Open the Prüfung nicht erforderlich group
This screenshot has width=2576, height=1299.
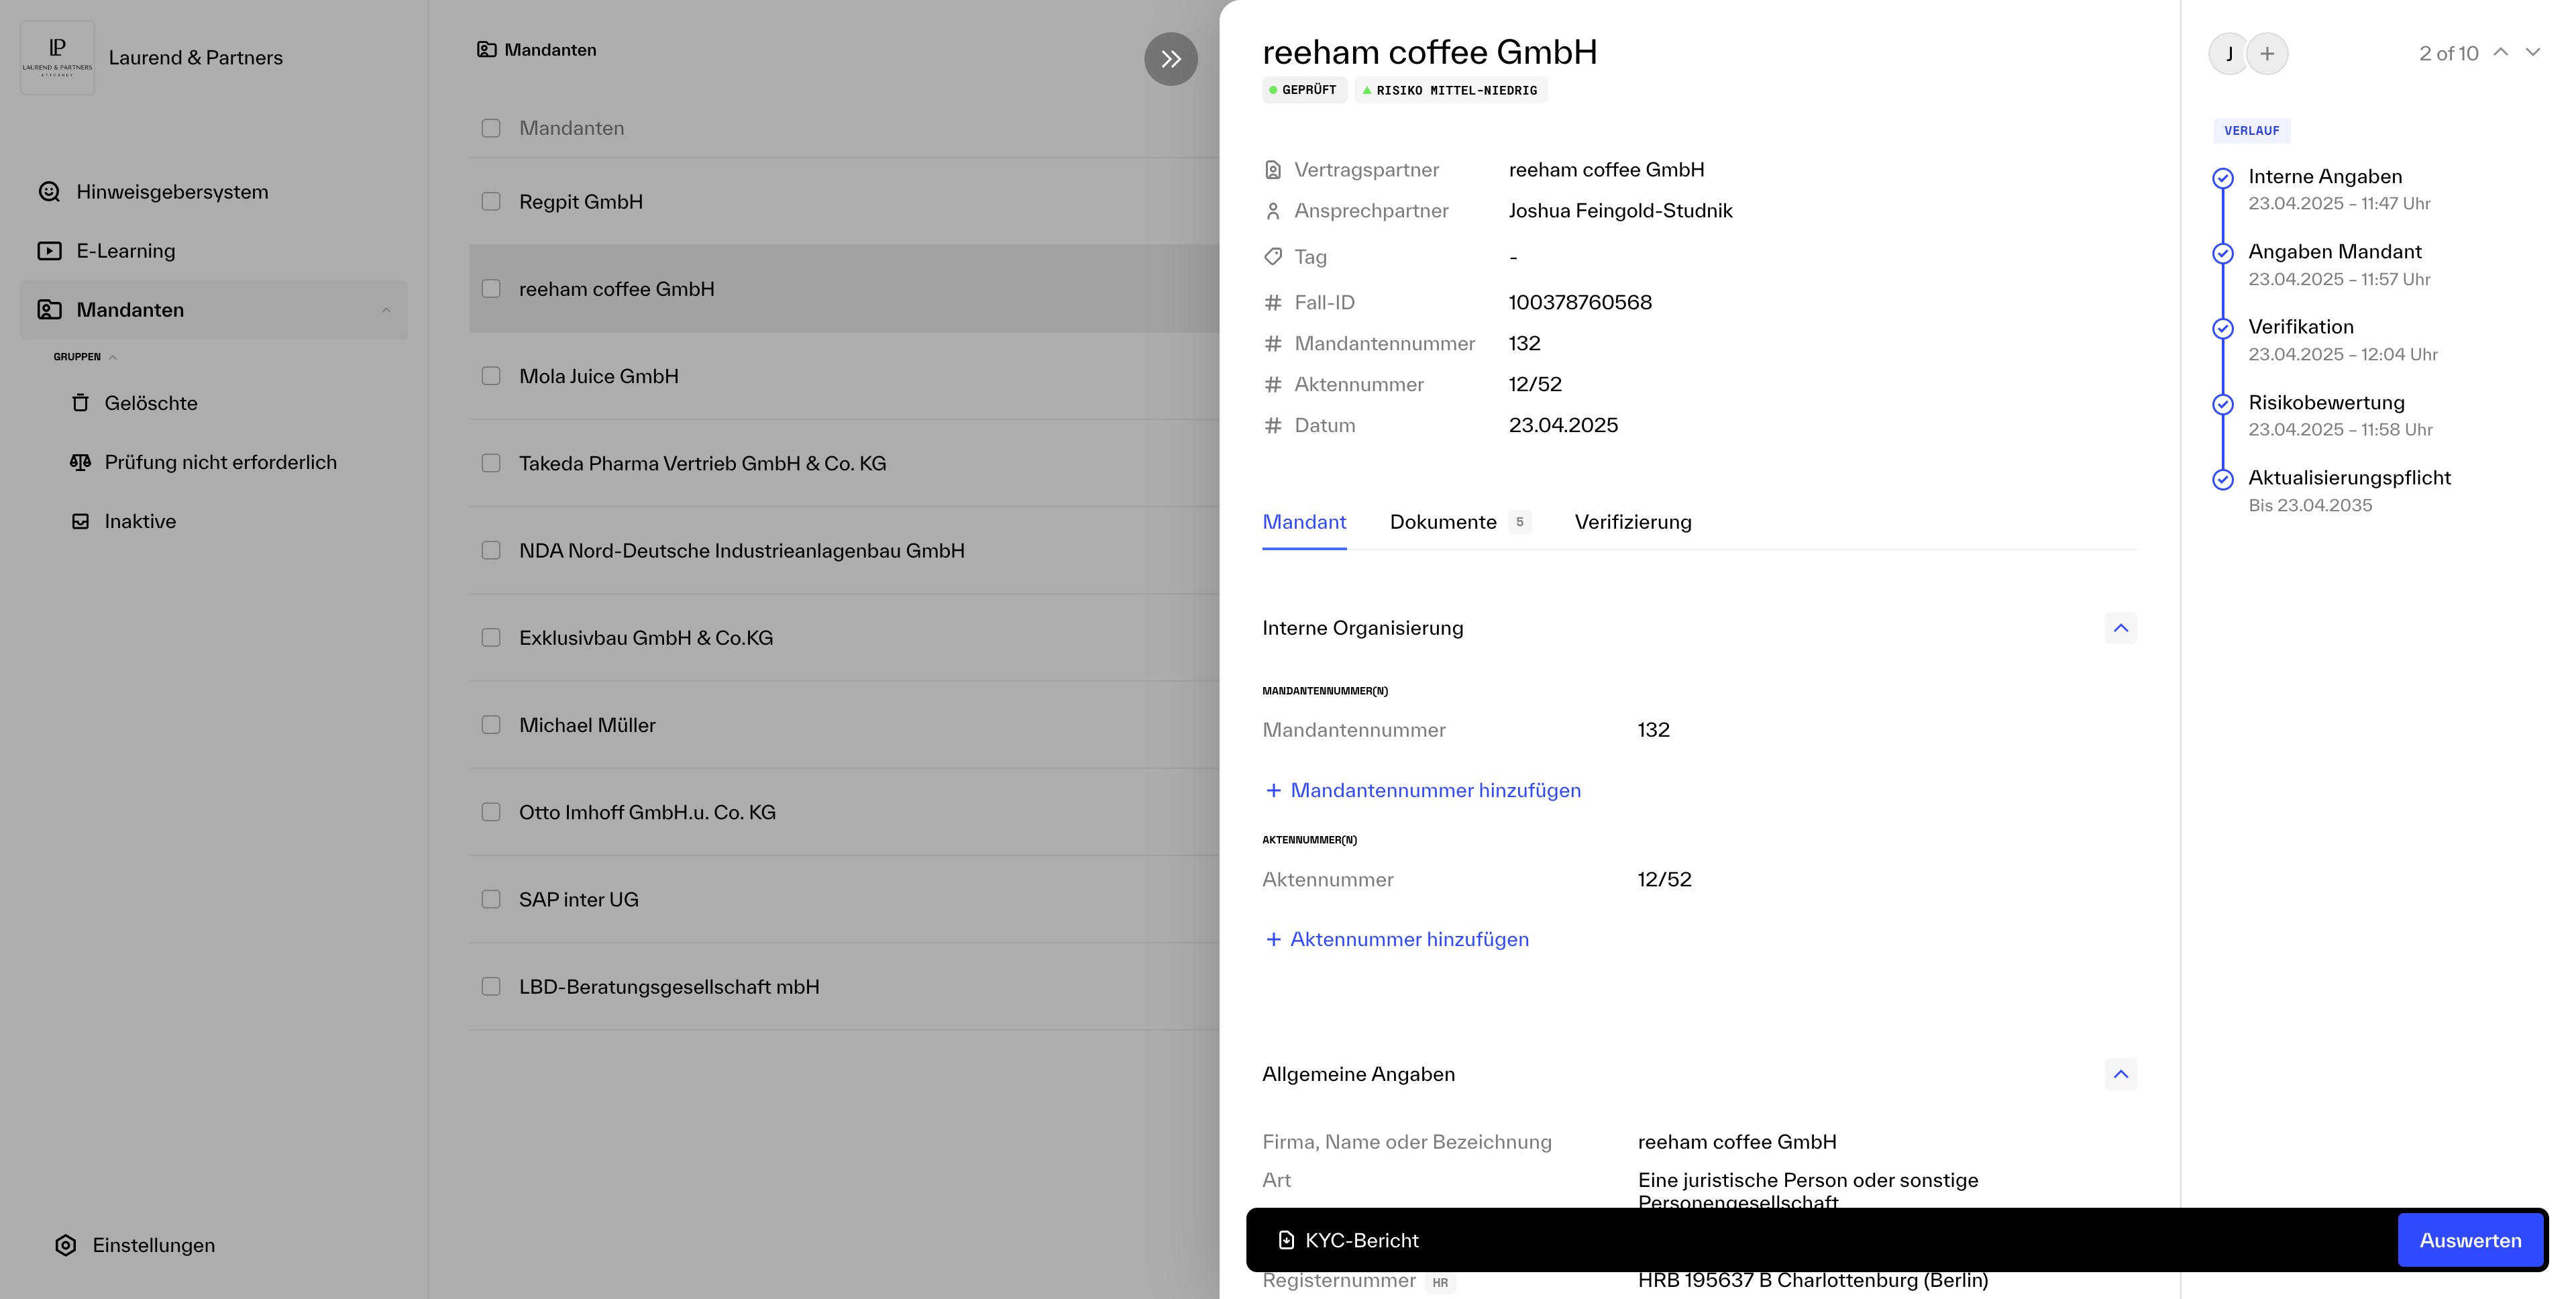[220, 462]
